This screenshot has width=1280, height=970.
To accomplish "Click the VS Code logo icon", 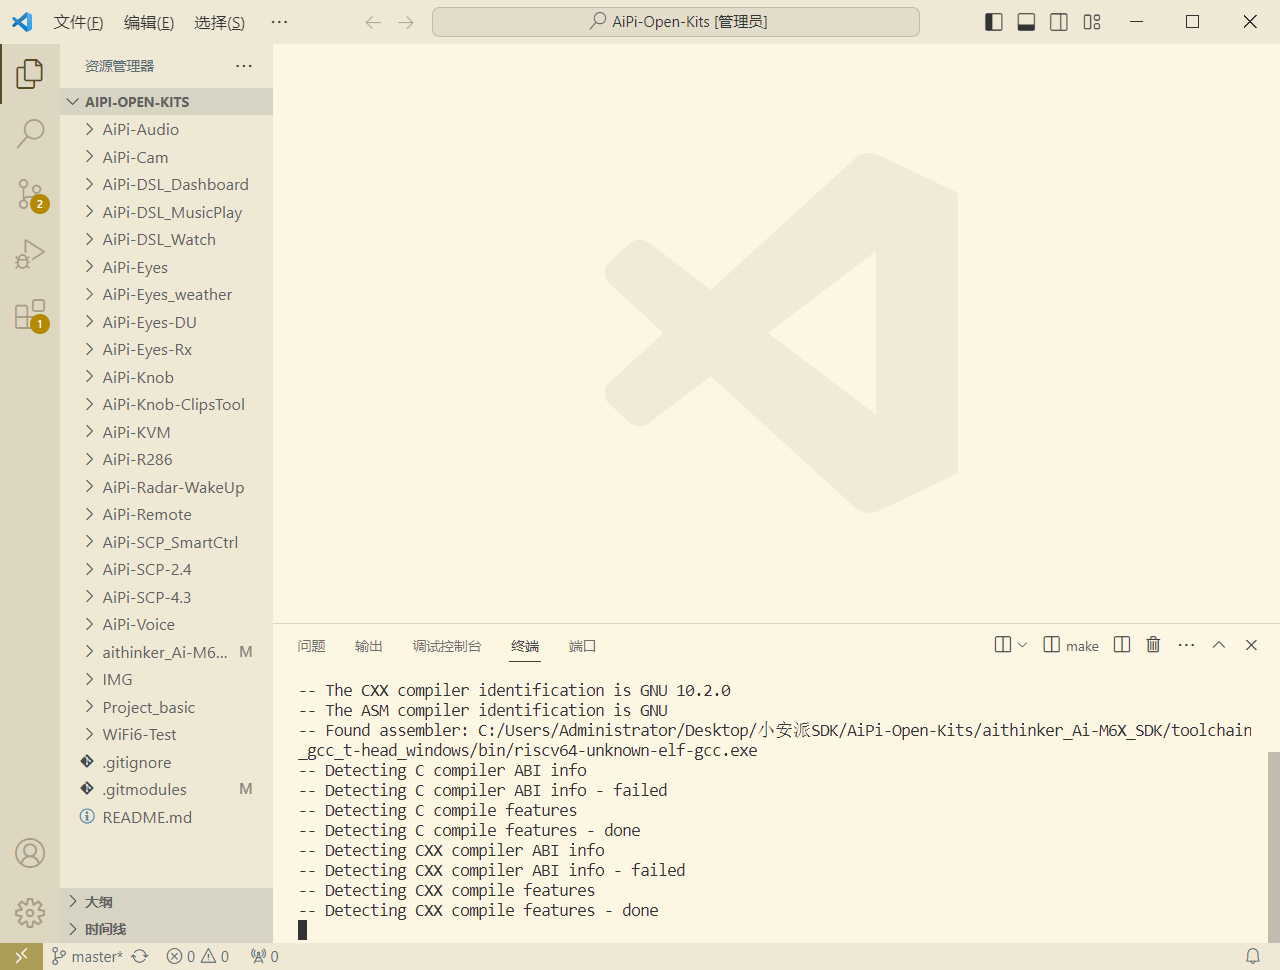I will coord(22,22).
